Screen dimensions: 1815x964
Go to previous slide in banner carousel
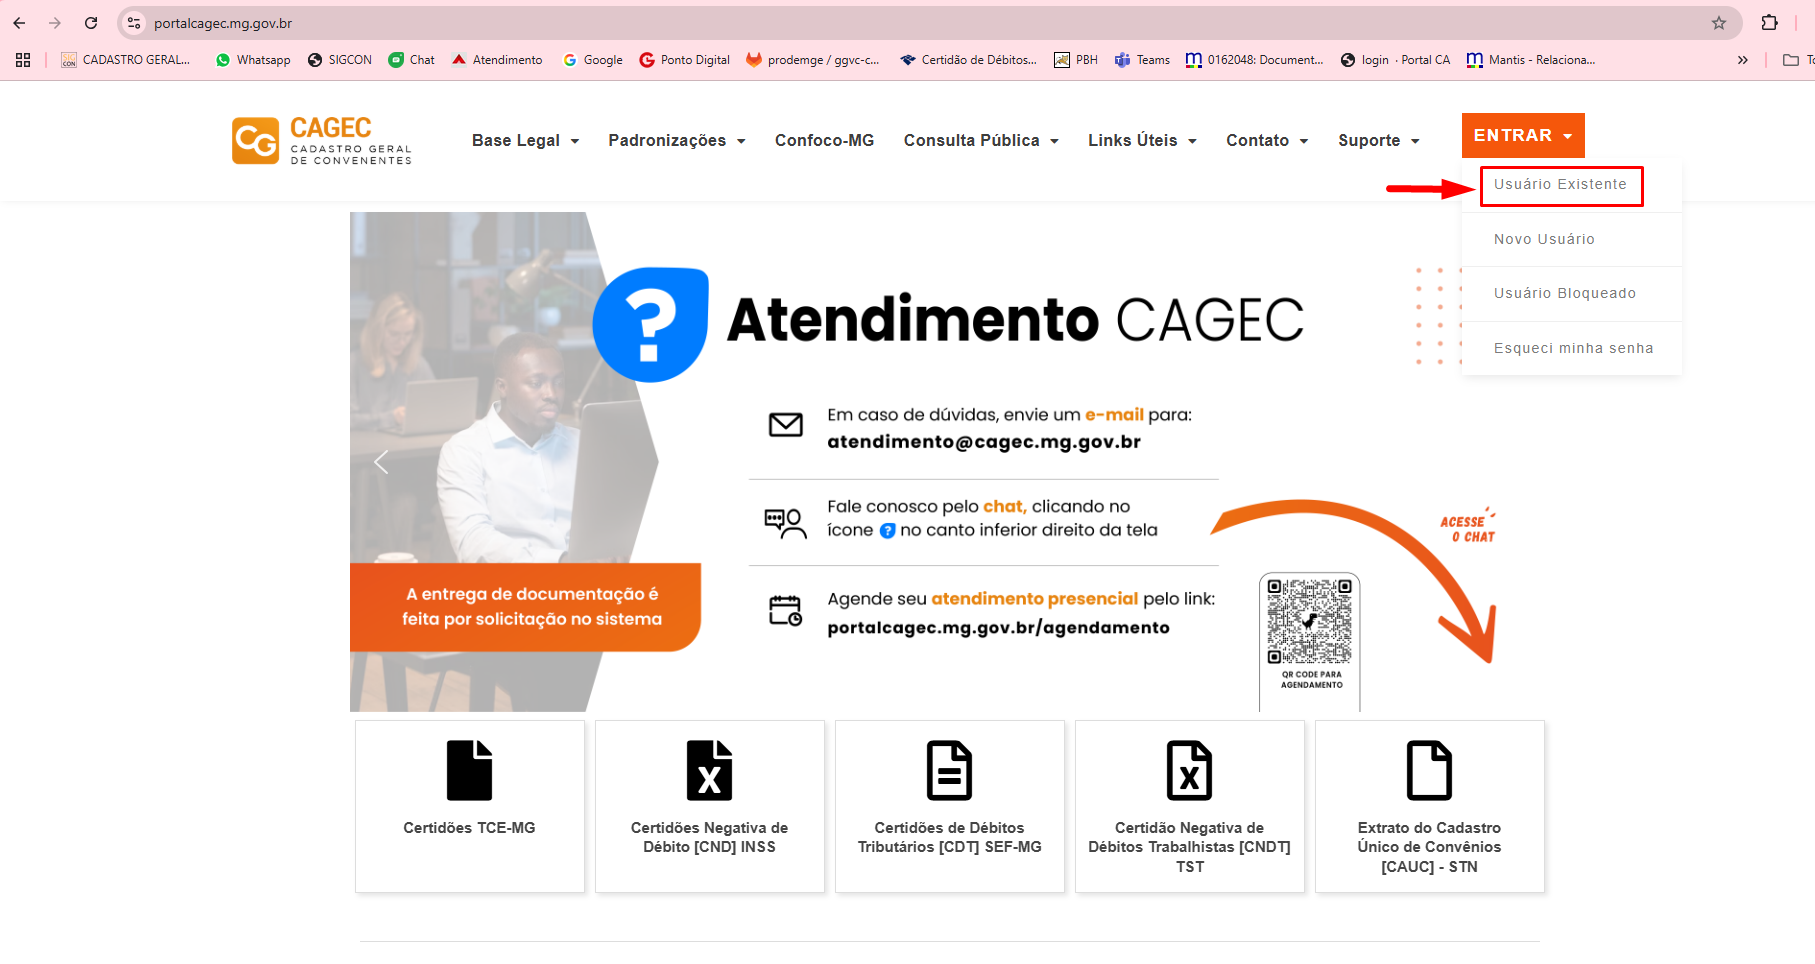(381, 462)
